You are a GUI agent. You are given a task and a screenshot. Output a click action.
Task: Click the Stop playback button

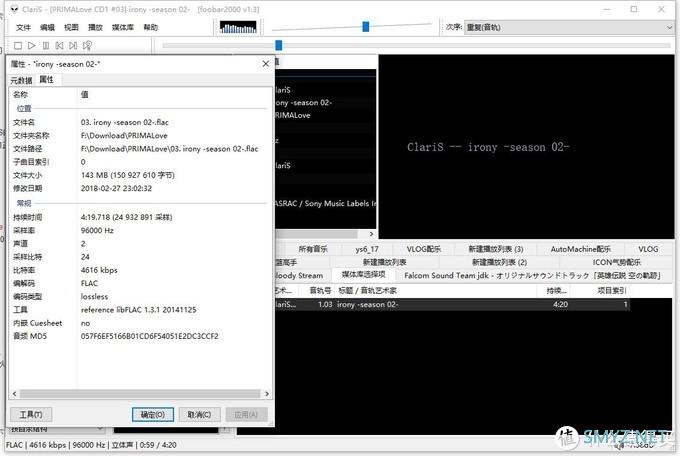click(x=18, y=45)
